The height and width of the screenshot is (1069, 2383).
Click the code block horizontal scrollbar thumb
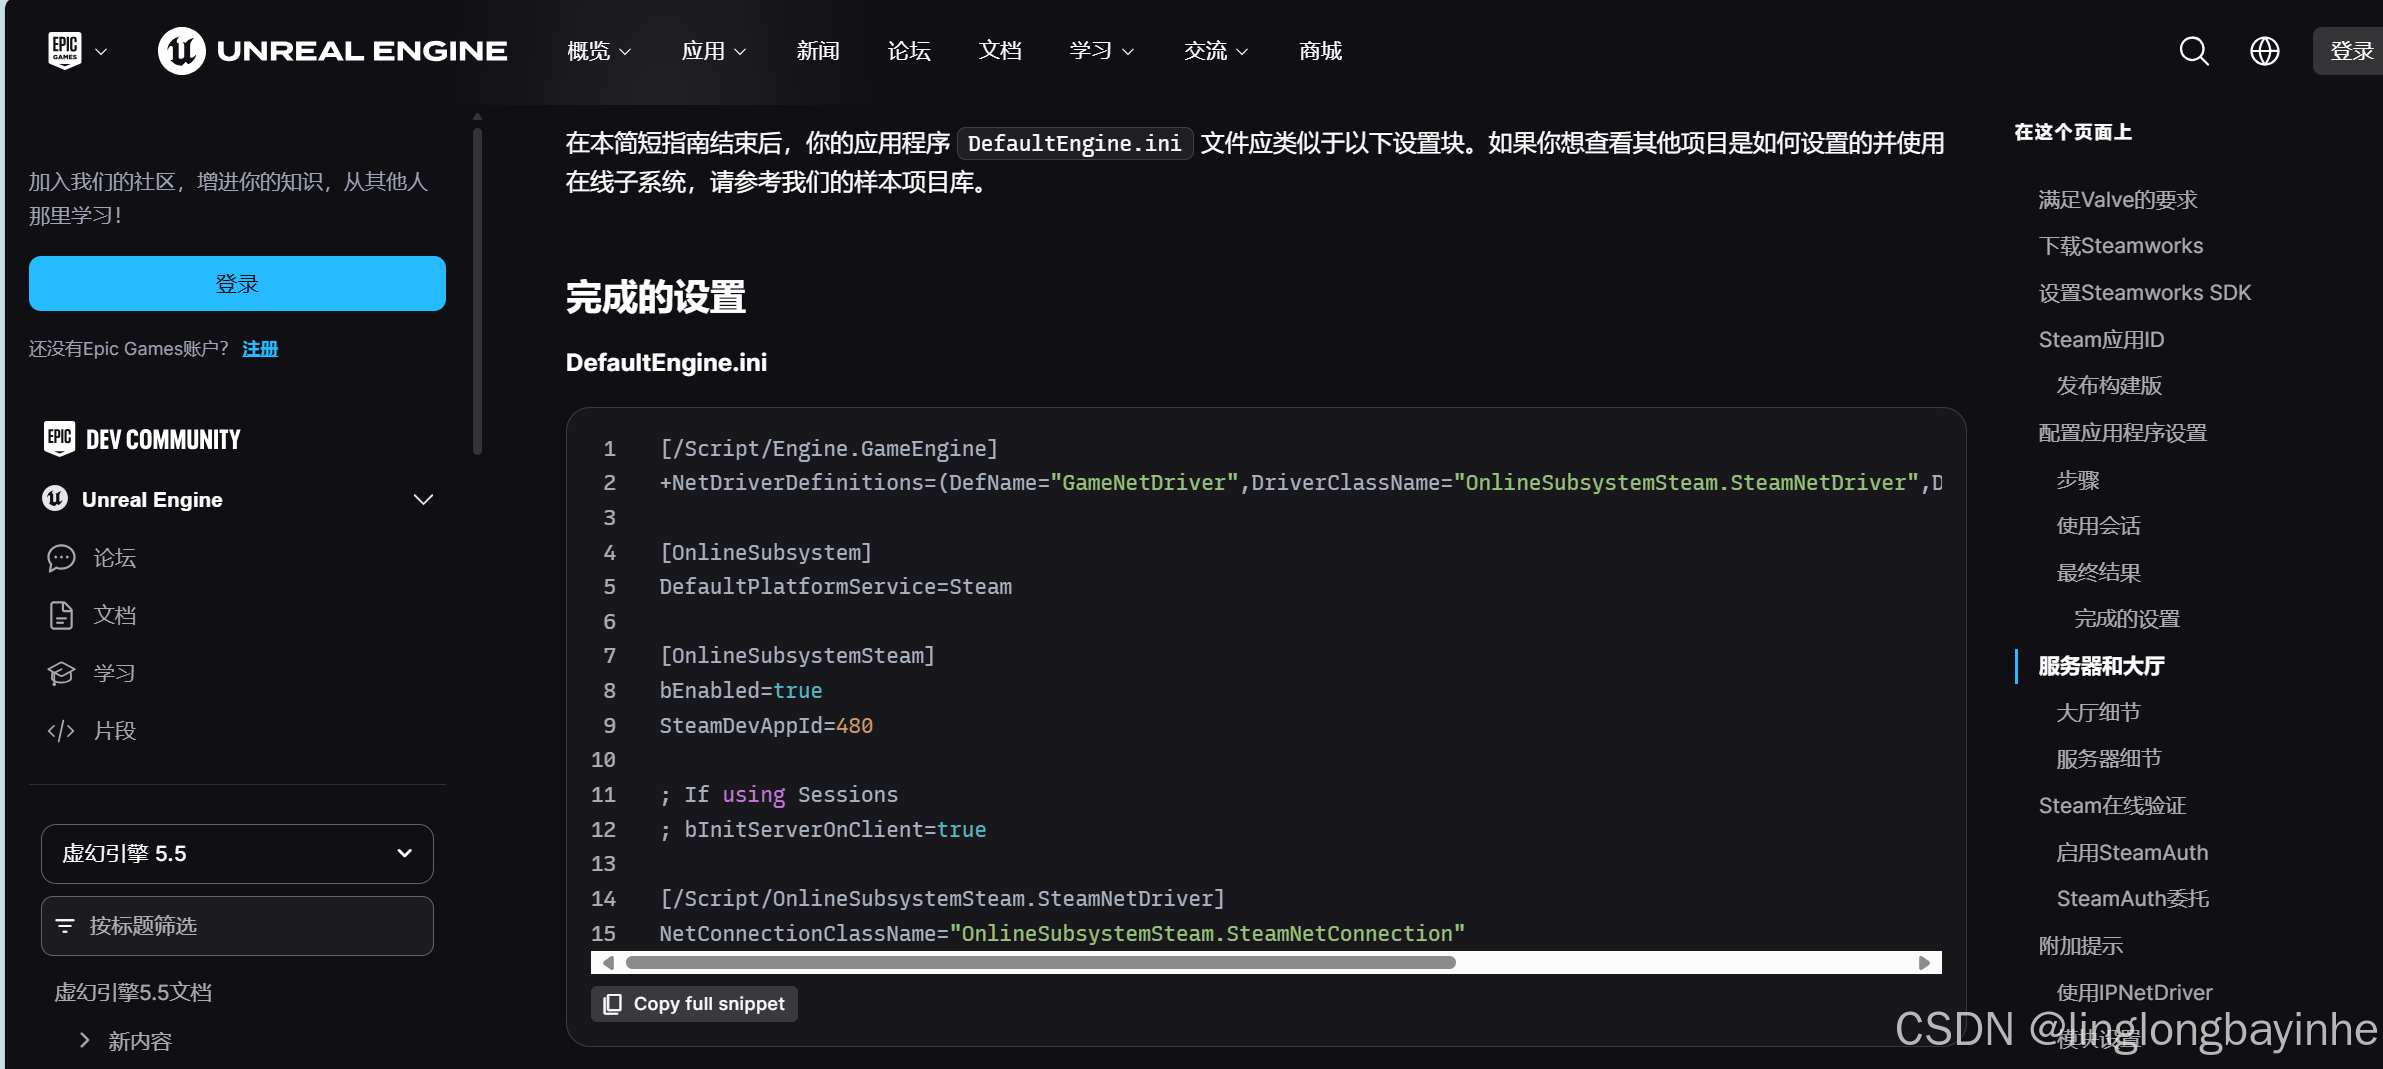click(1040, 962)
